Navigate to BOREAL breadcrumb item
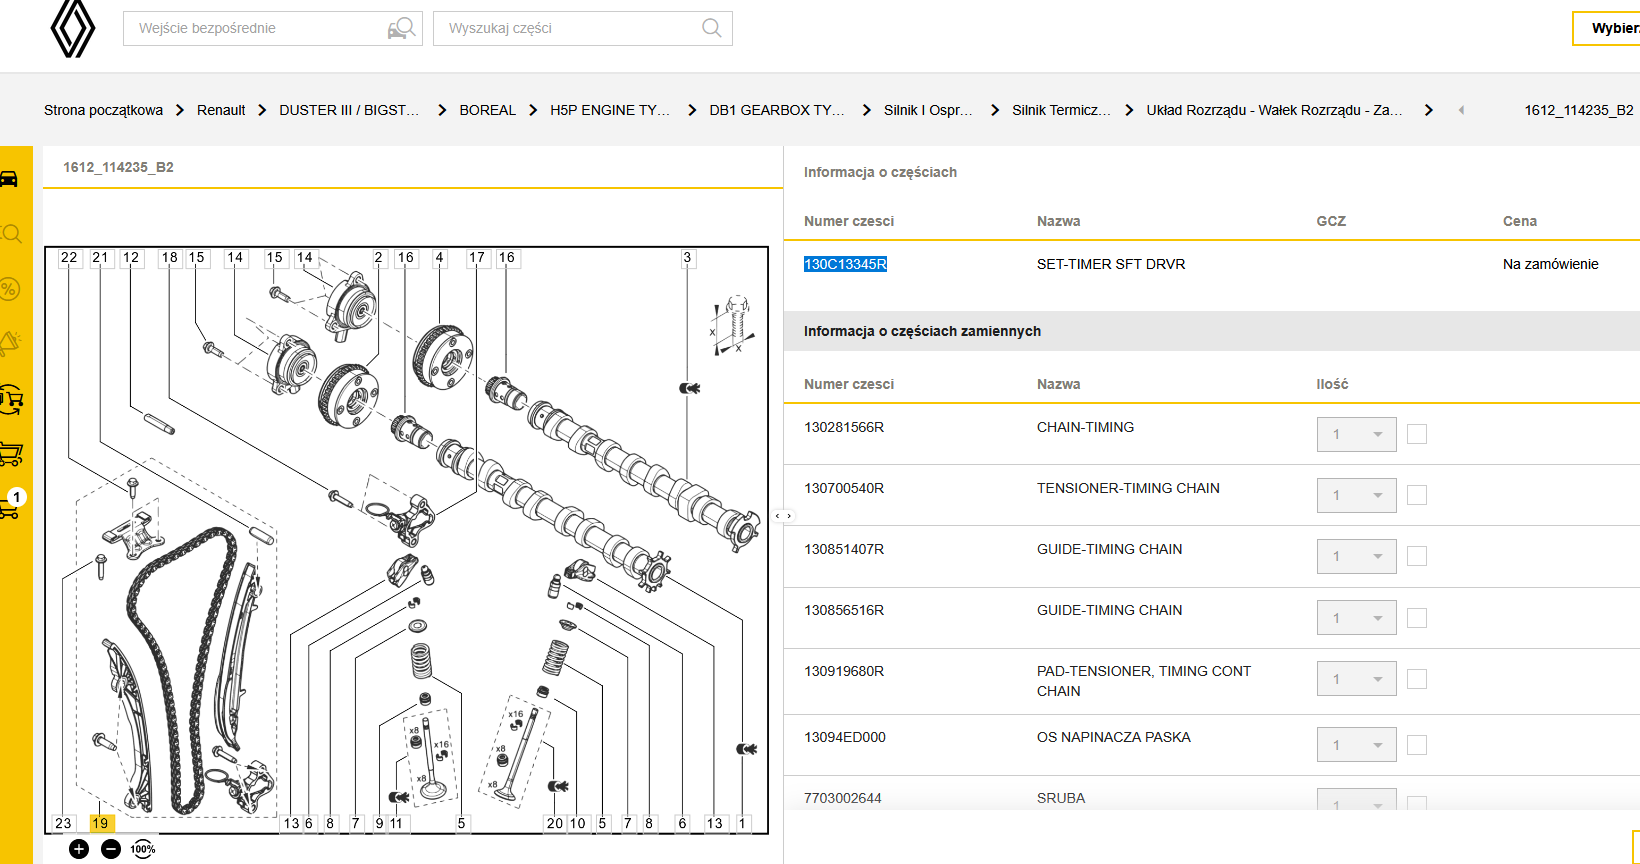This screenshot has width=1640, height=864. [487, 110]
